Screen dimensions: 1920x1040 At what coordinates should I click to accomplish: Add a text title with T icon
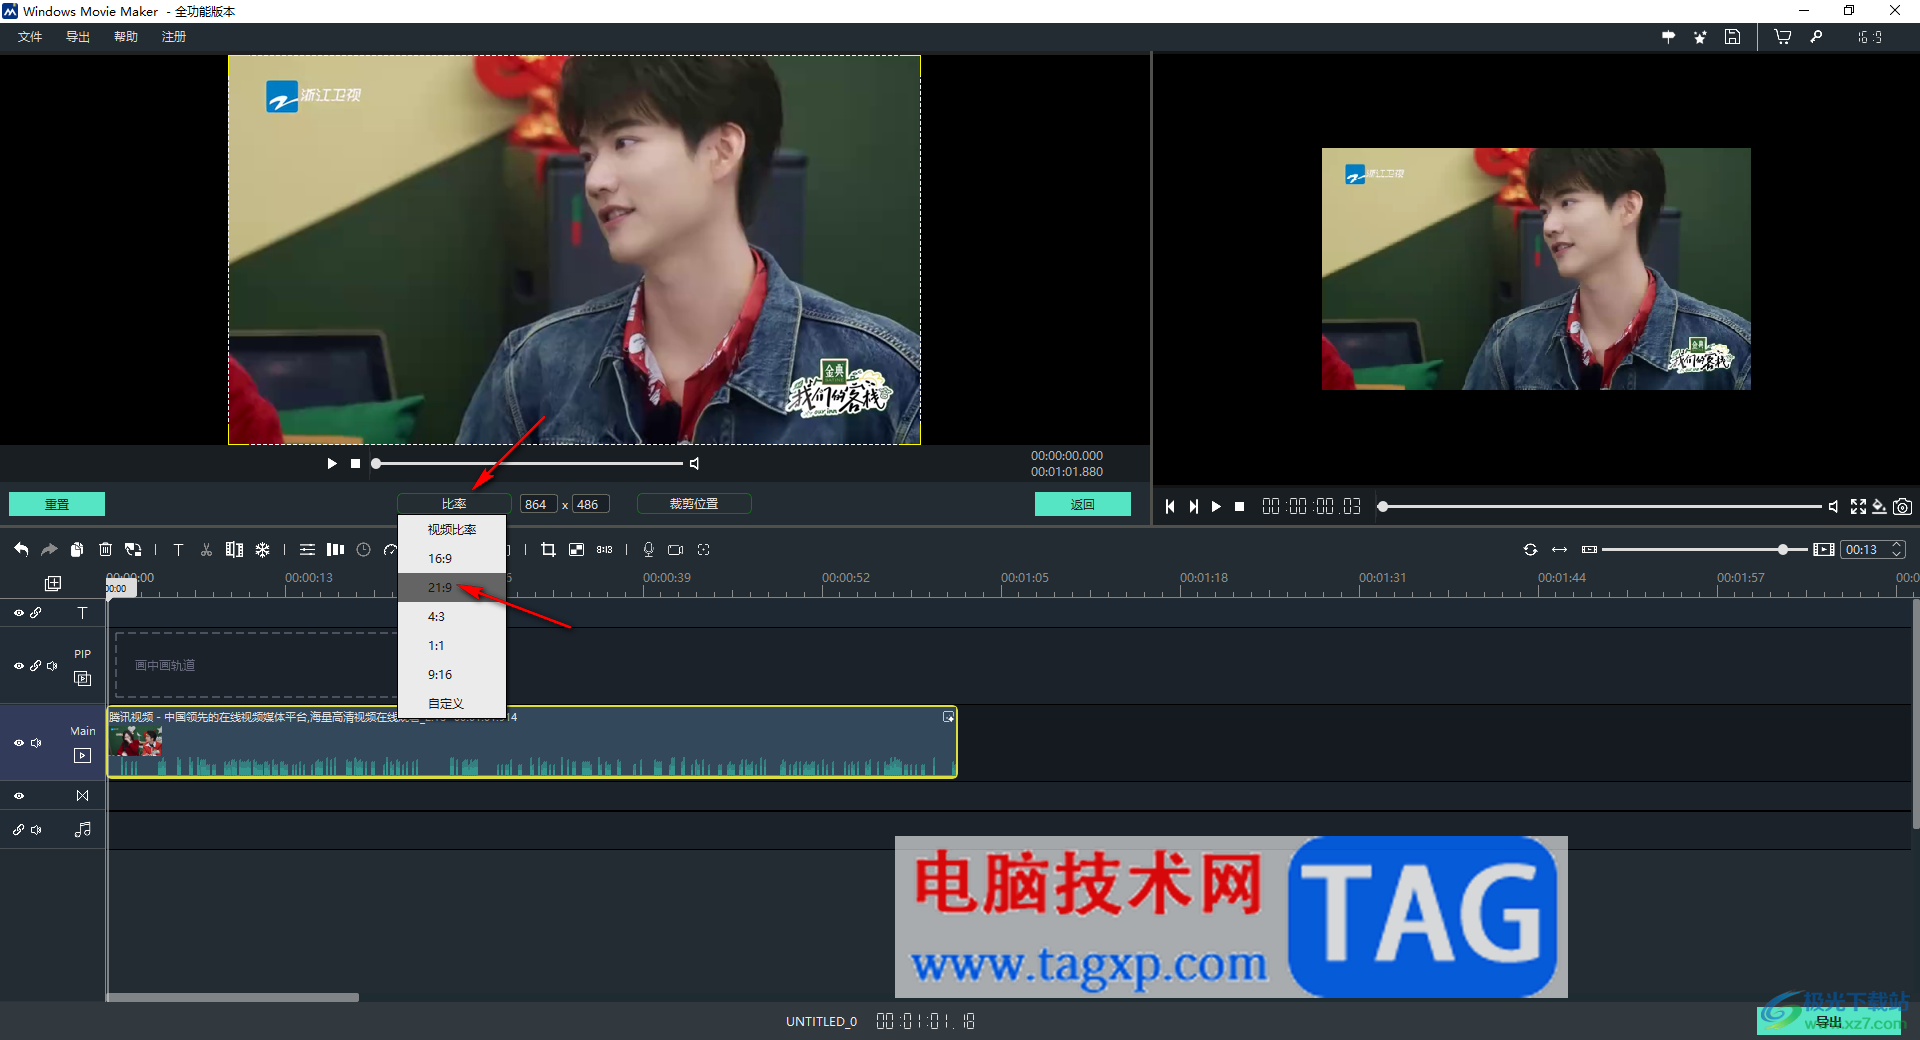(178, 549)
